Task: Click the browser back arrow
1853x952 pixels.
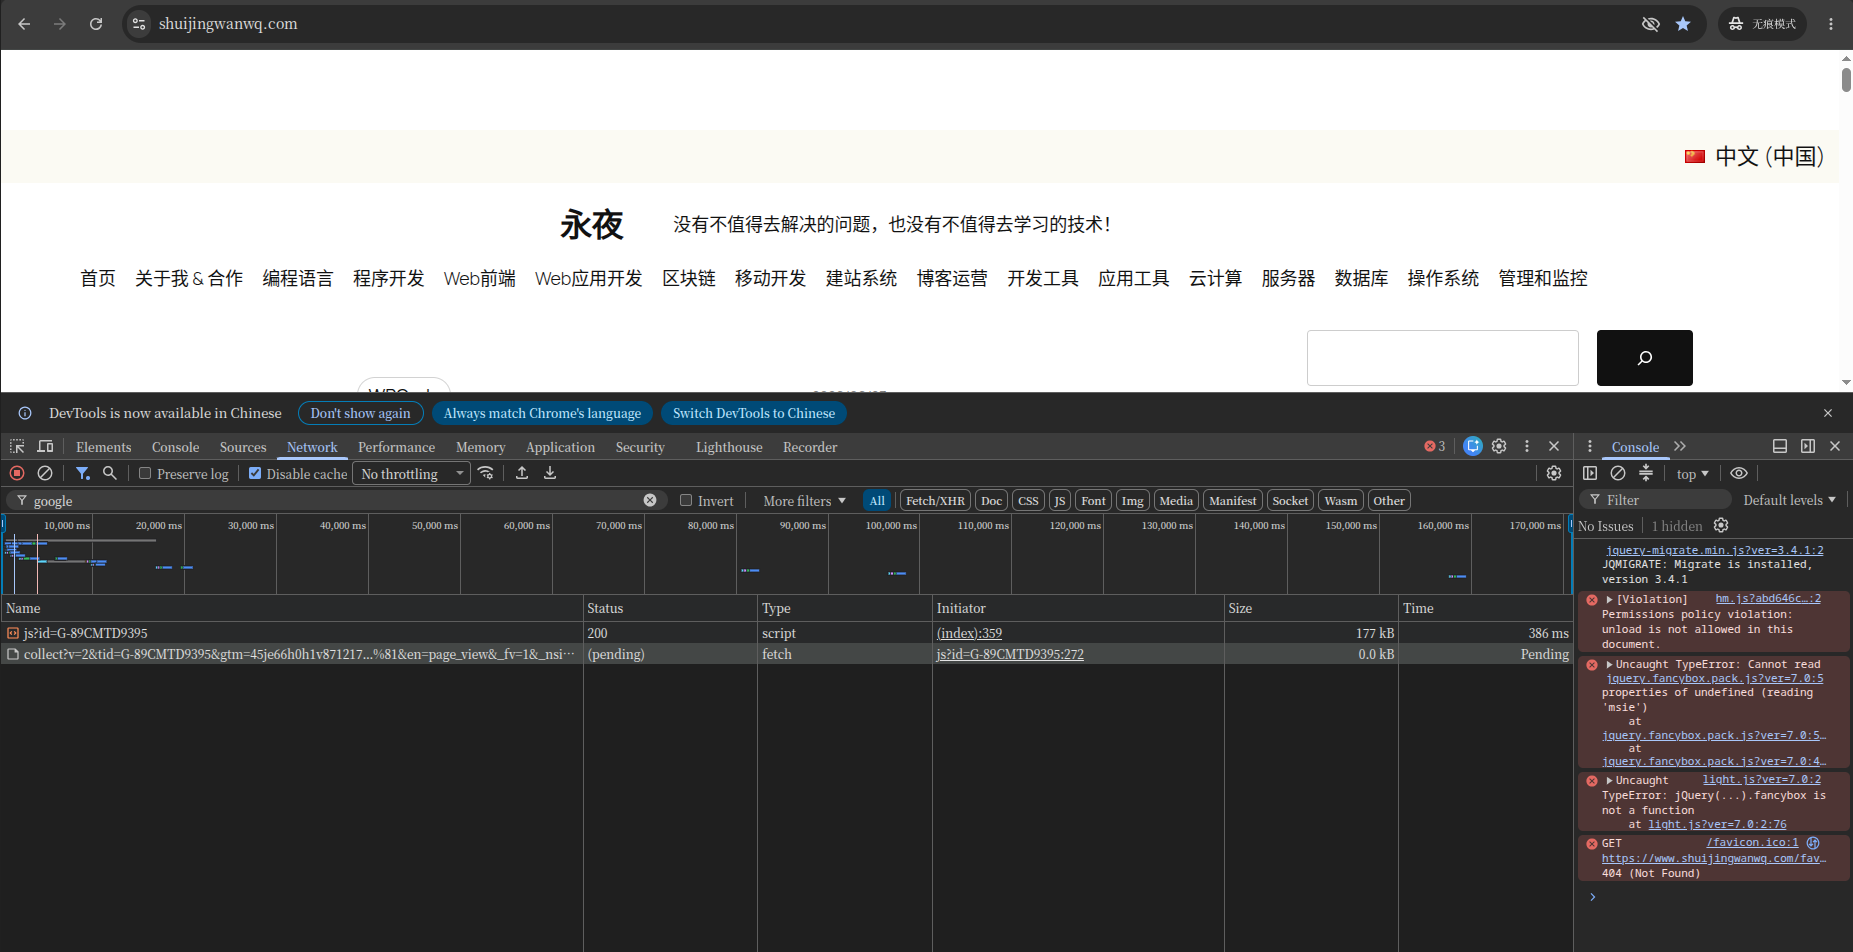Action: [x=24, y=24]
